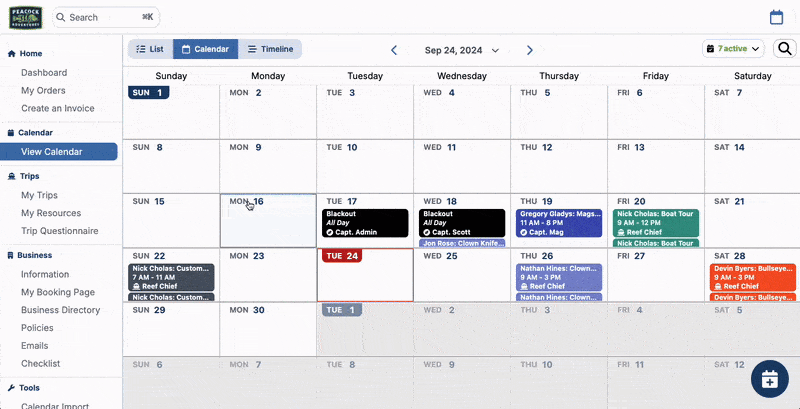Open the magnifier search button beside active filter
The height and width of the screenshot is (409, 800).
[x=784, y=49]
